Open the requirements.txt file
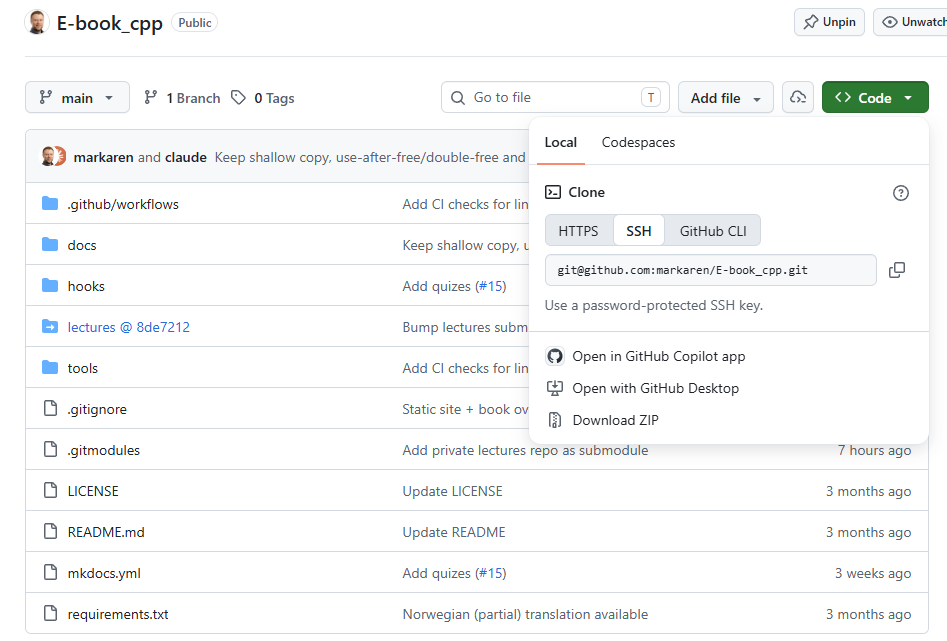The width and height of the screenshot is (947, 641). tap(118, 614)
